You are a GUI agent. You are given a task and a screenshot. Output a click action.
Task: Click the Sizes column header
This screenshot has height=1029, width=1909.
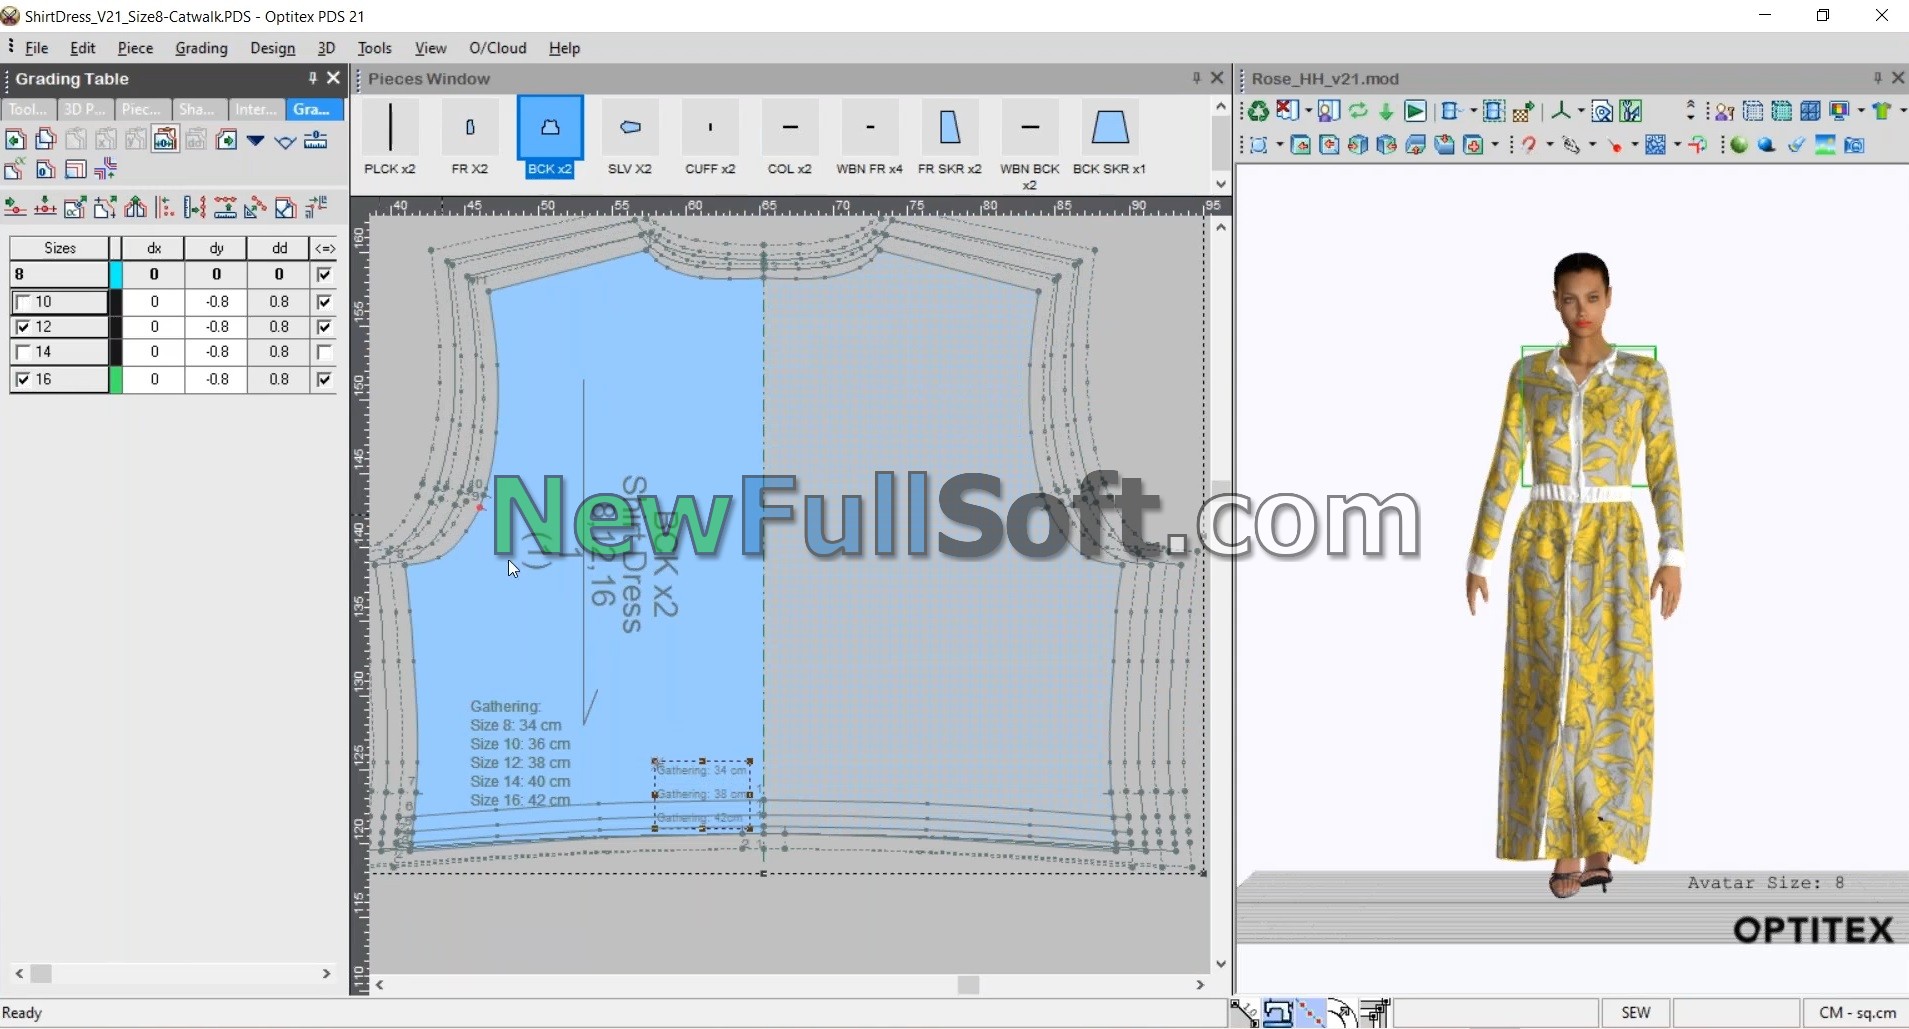pos(59,248)
